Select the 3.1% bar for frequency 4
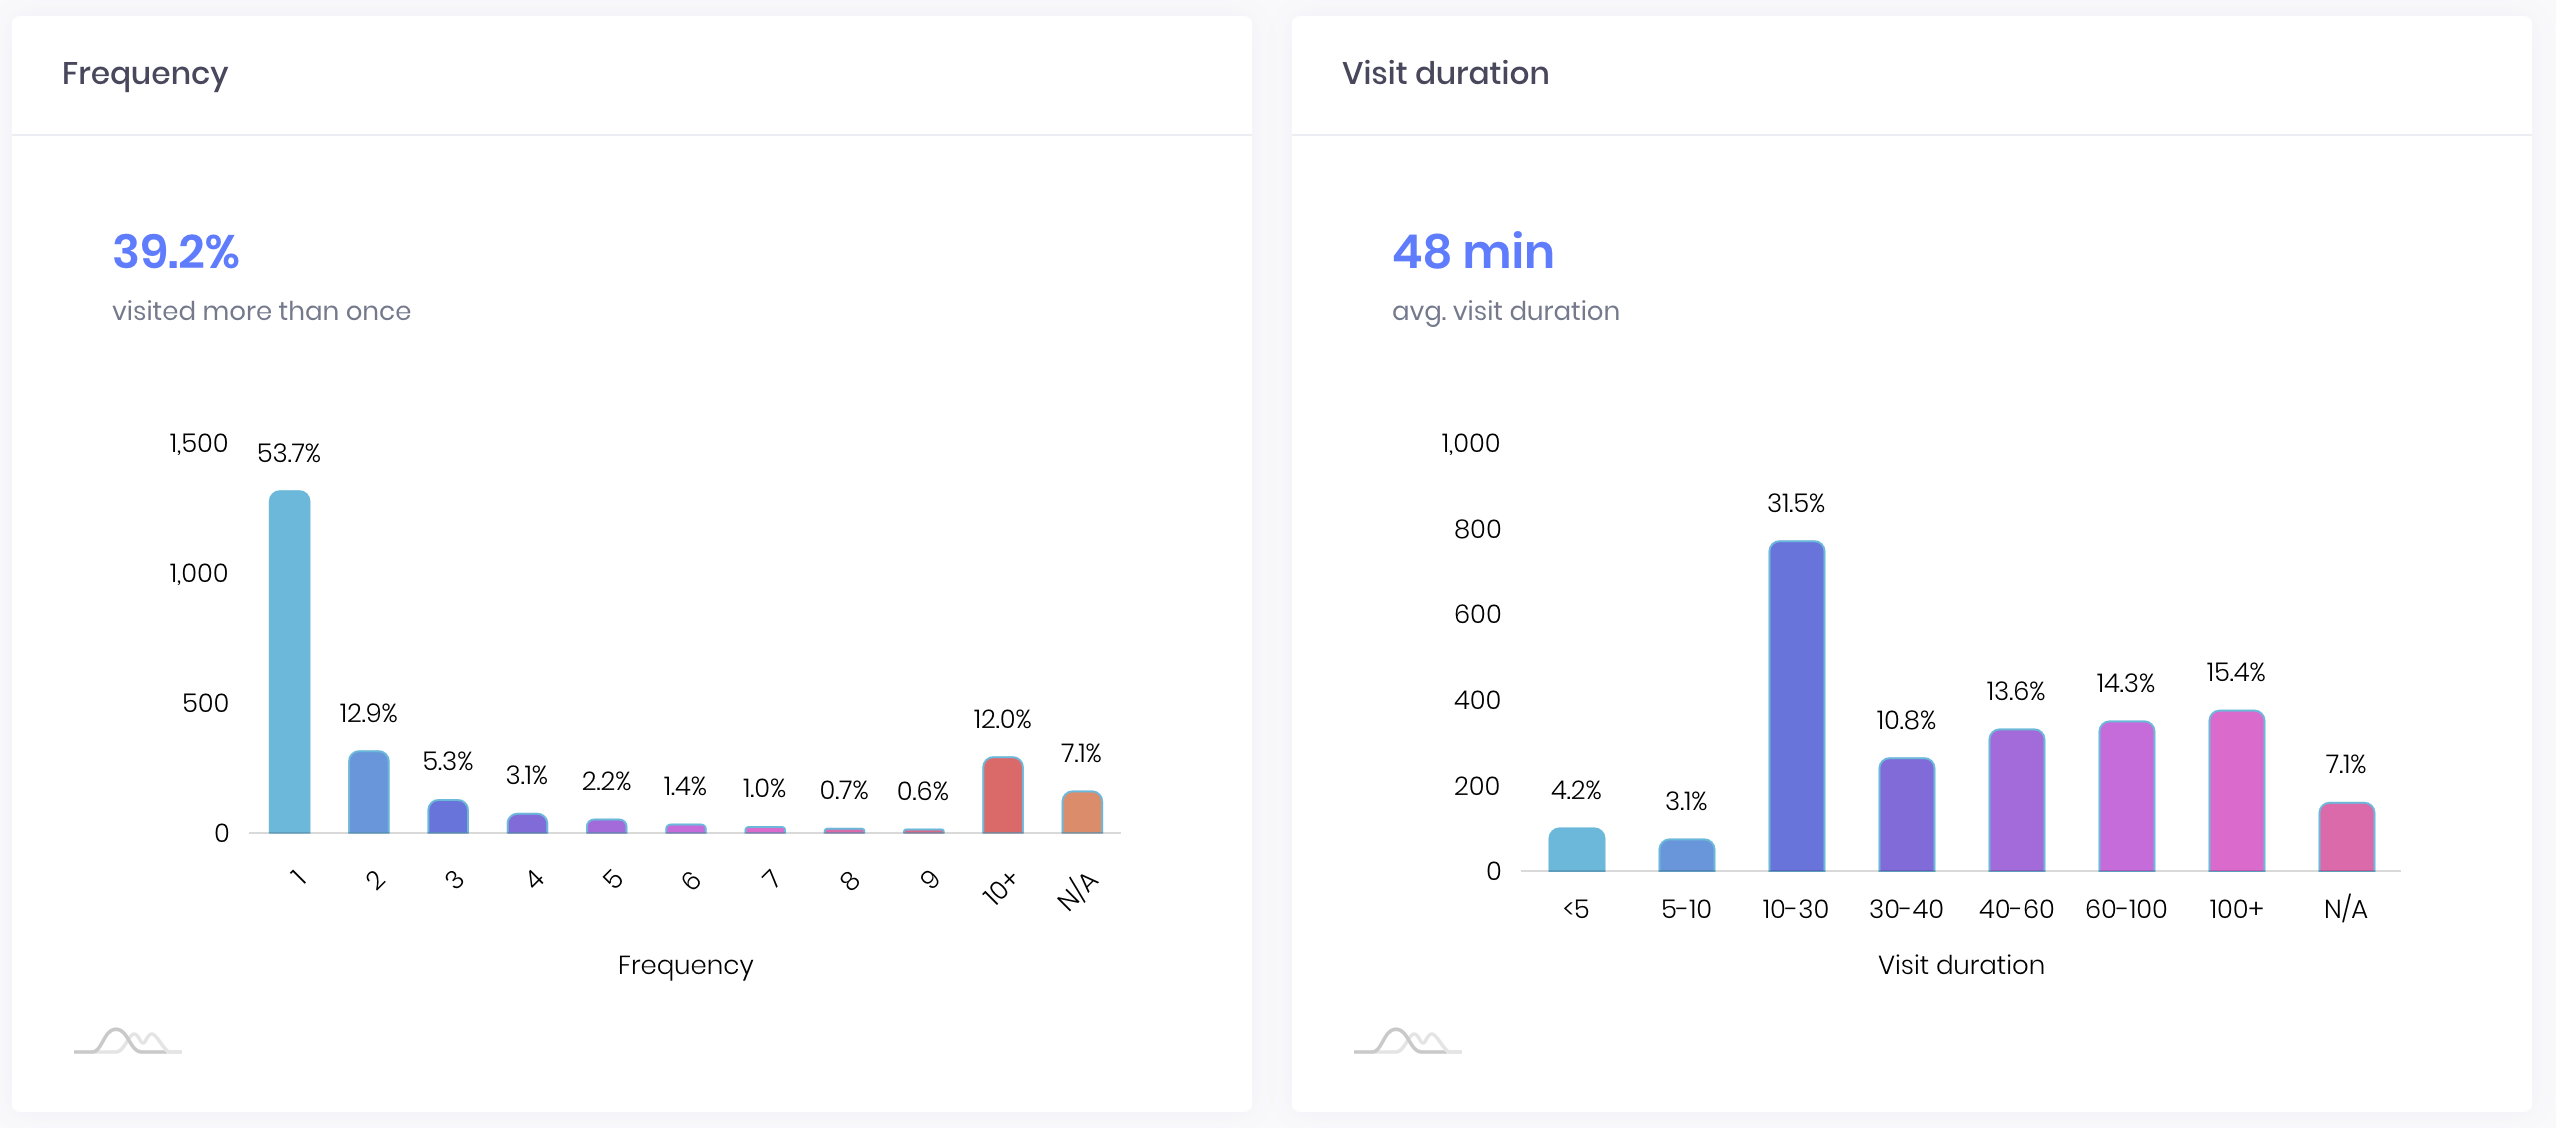Image resolution: width=2556 pixels, height=1128 pixels. pos(527,823)
